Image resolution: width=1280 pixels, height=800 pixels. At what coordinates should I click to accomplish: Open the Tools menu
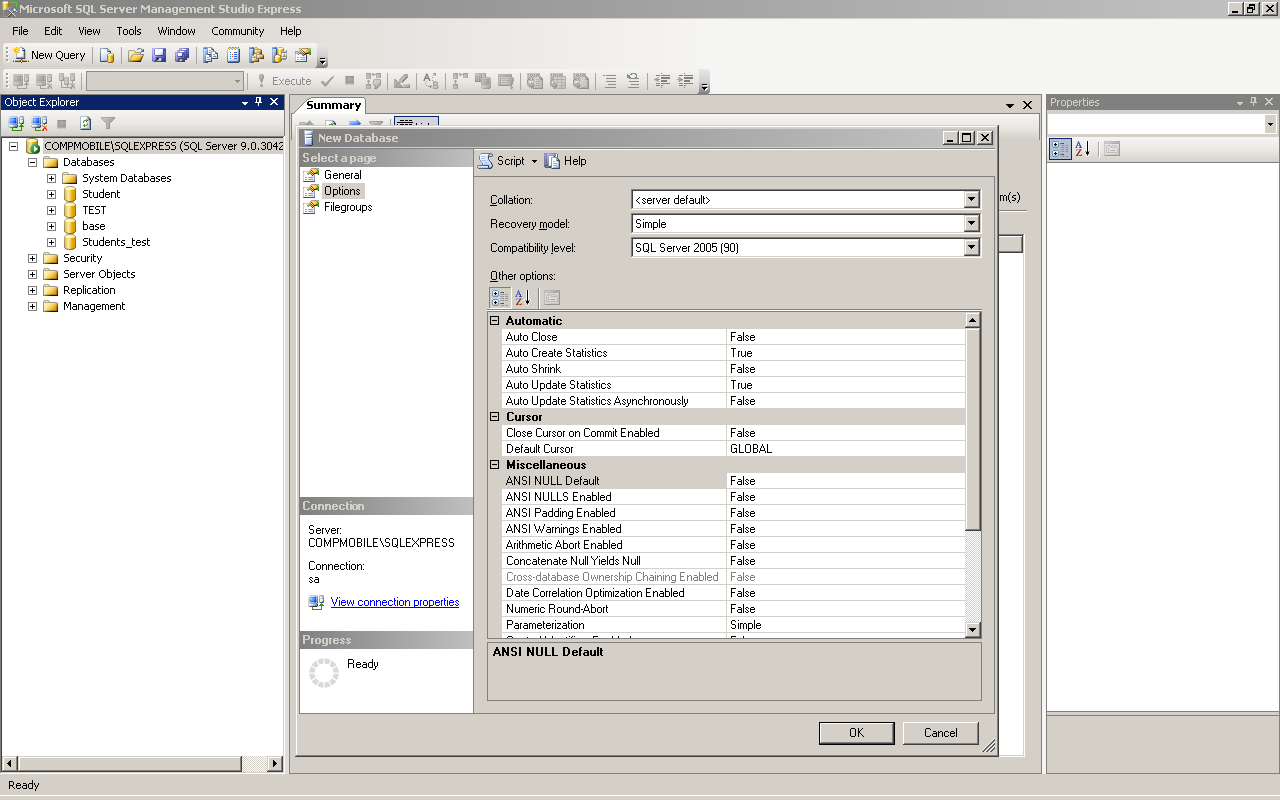(x=129, y=31)
